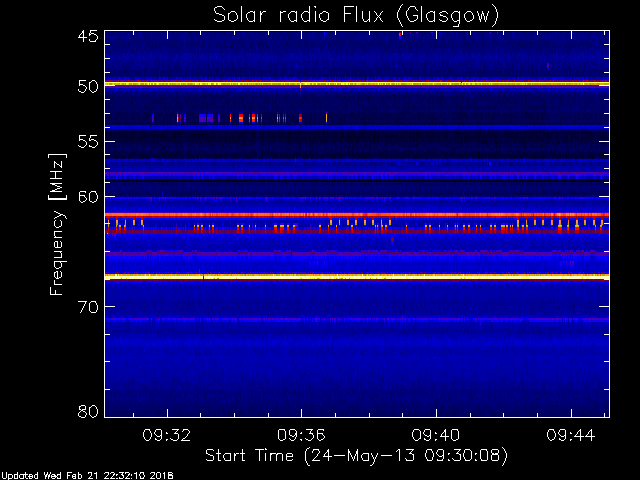640x480 pixels.
Task: Click the plot title 'Solar radio Flux (Glasgow)'
Action: coord(356,16)
